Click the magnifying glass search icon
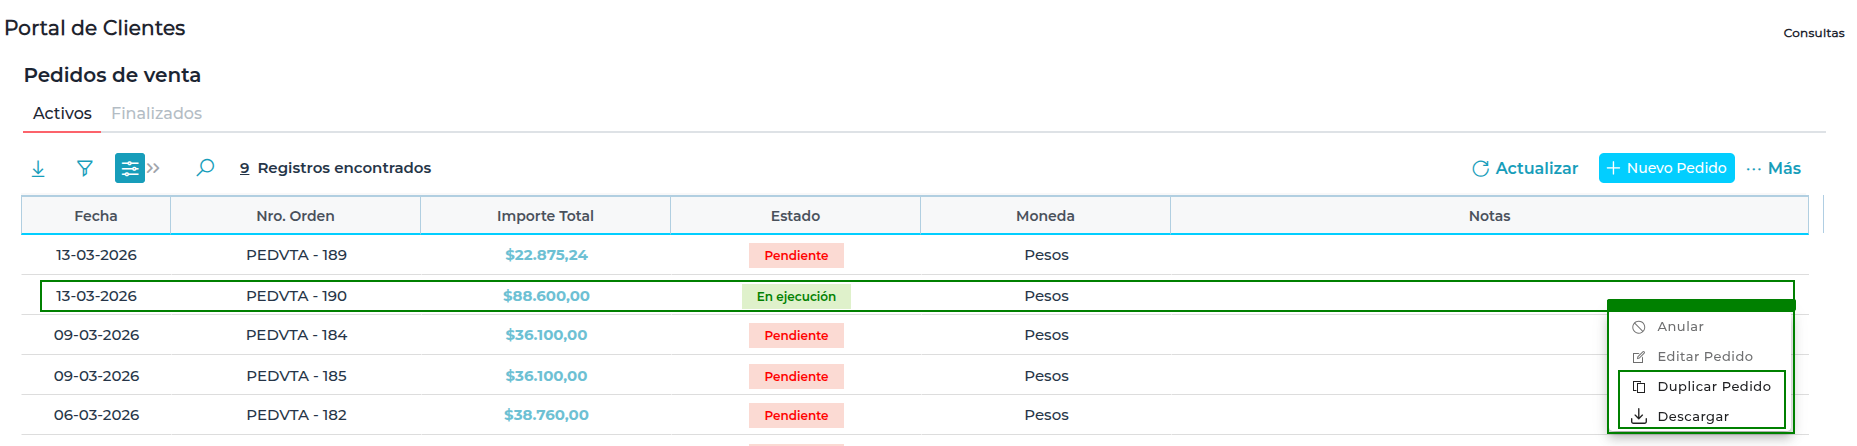Image resolution: width=1857 pixels, height=446 pixels. (x=205, y=168)
